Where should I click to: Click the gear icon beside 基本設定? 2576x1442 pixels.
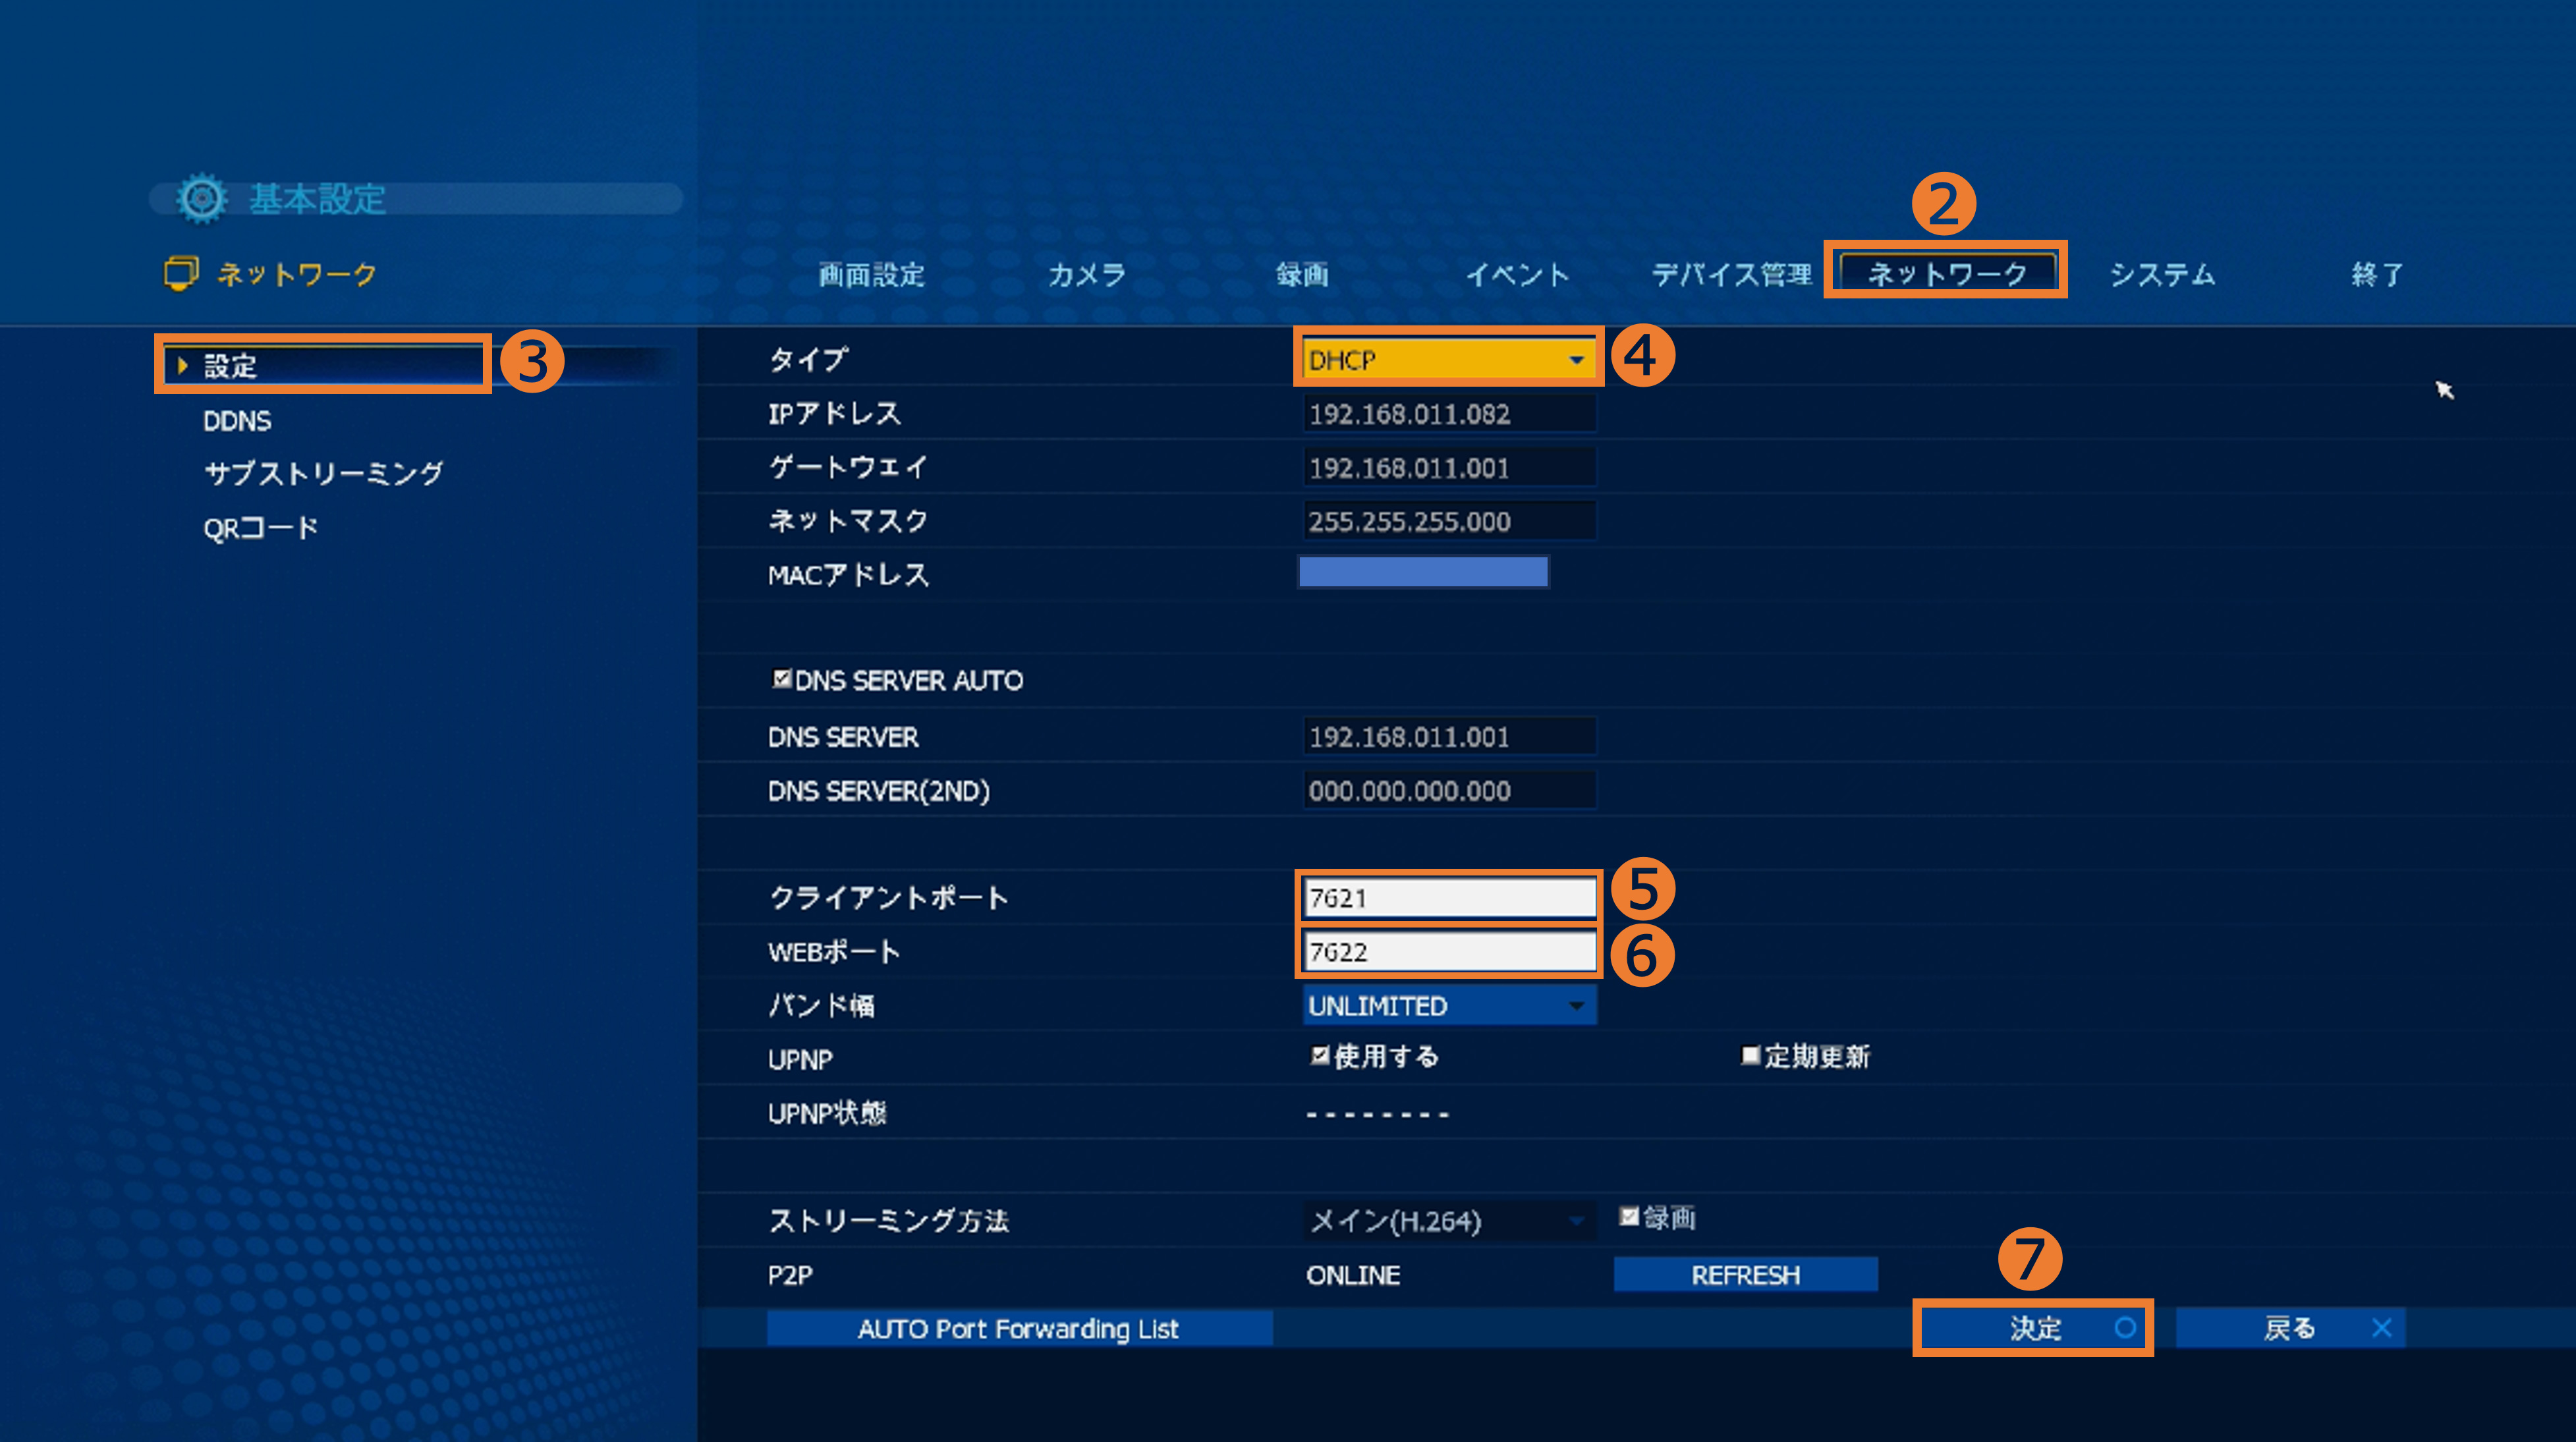click(202, 198)
